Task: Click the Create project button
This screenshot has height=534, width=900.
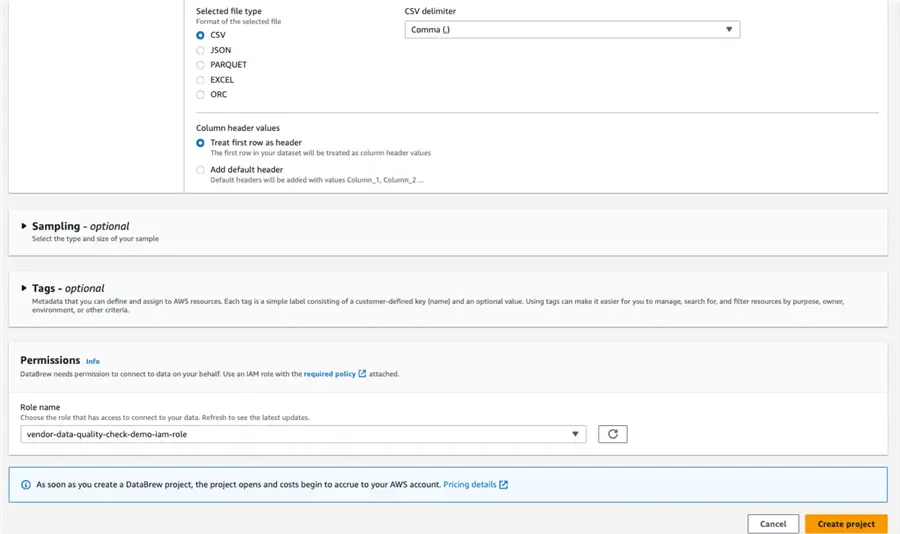Action: (846, 524)
